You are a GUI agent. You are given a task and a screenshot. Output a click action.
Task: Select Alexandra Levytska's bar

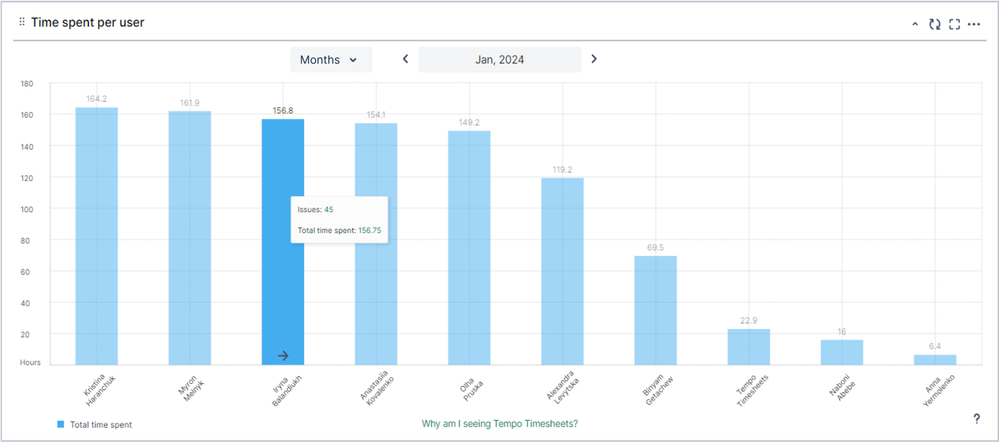[563, 271]
